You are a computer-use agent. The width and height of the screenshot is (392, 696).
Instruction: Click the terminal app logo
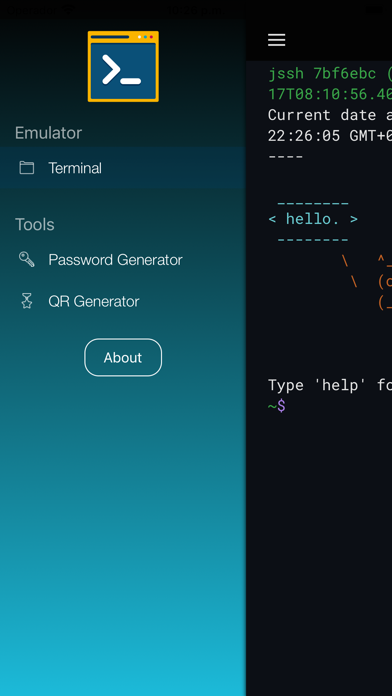[x=123, y=67]
